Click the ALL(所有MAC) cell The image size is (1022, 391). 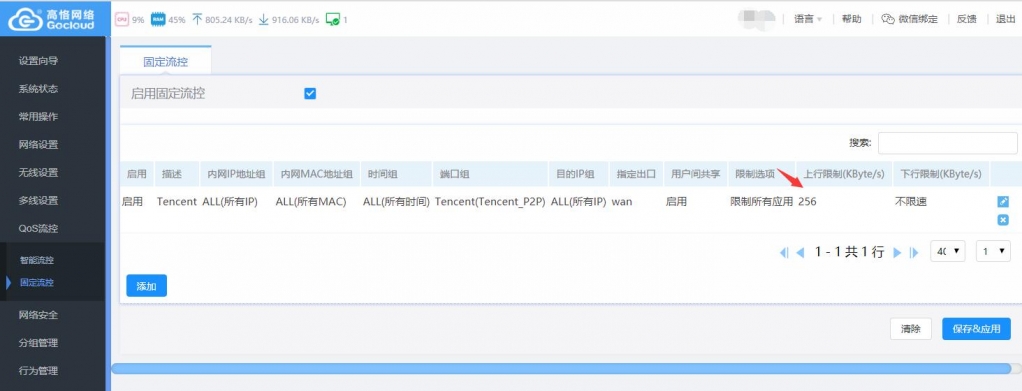click(x=311, y=202)
